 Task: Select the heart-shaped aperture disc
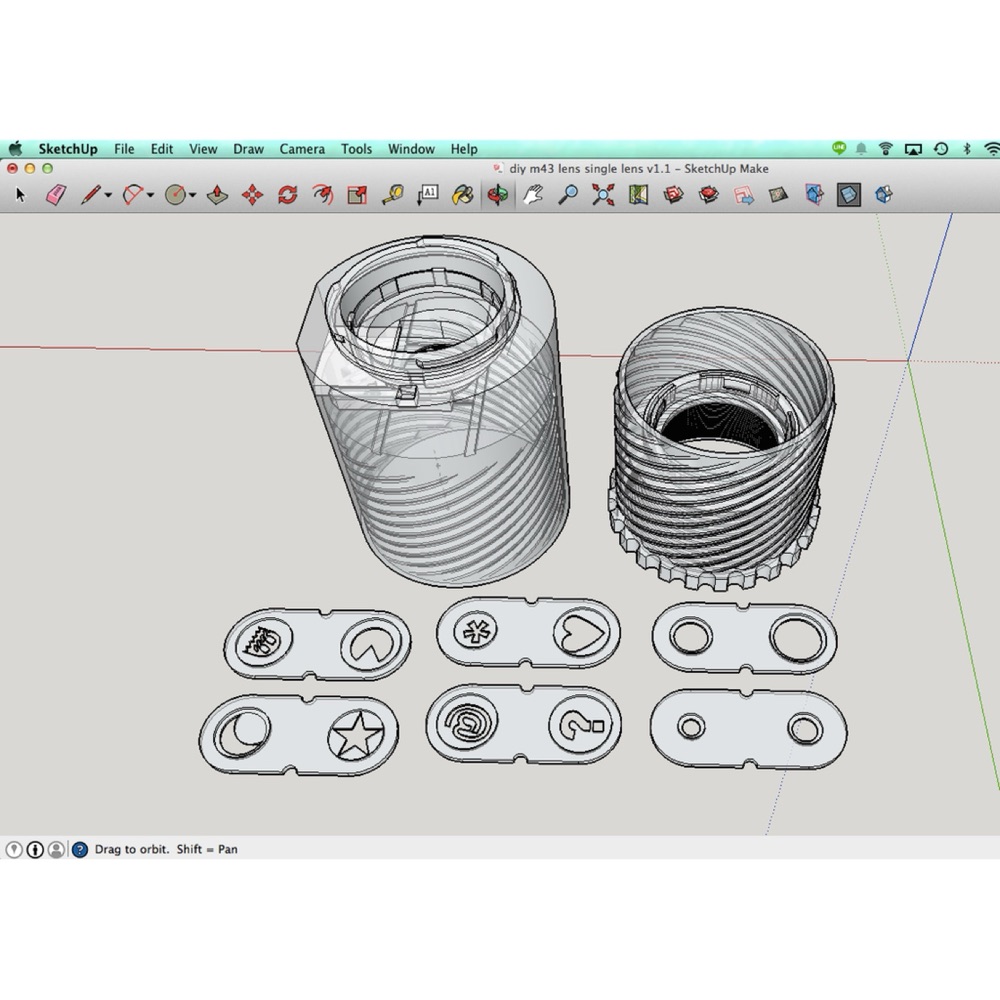tap(580, 633)
